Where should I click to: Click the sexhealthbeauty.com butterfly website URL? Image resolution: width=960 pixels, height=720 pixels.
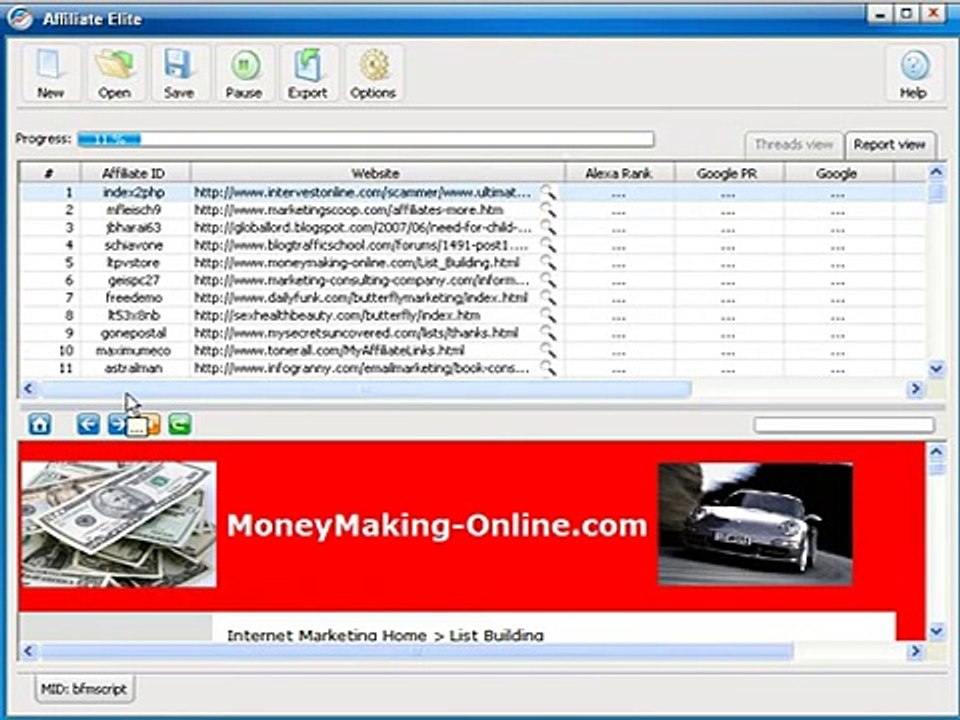(x=337, y=316)
